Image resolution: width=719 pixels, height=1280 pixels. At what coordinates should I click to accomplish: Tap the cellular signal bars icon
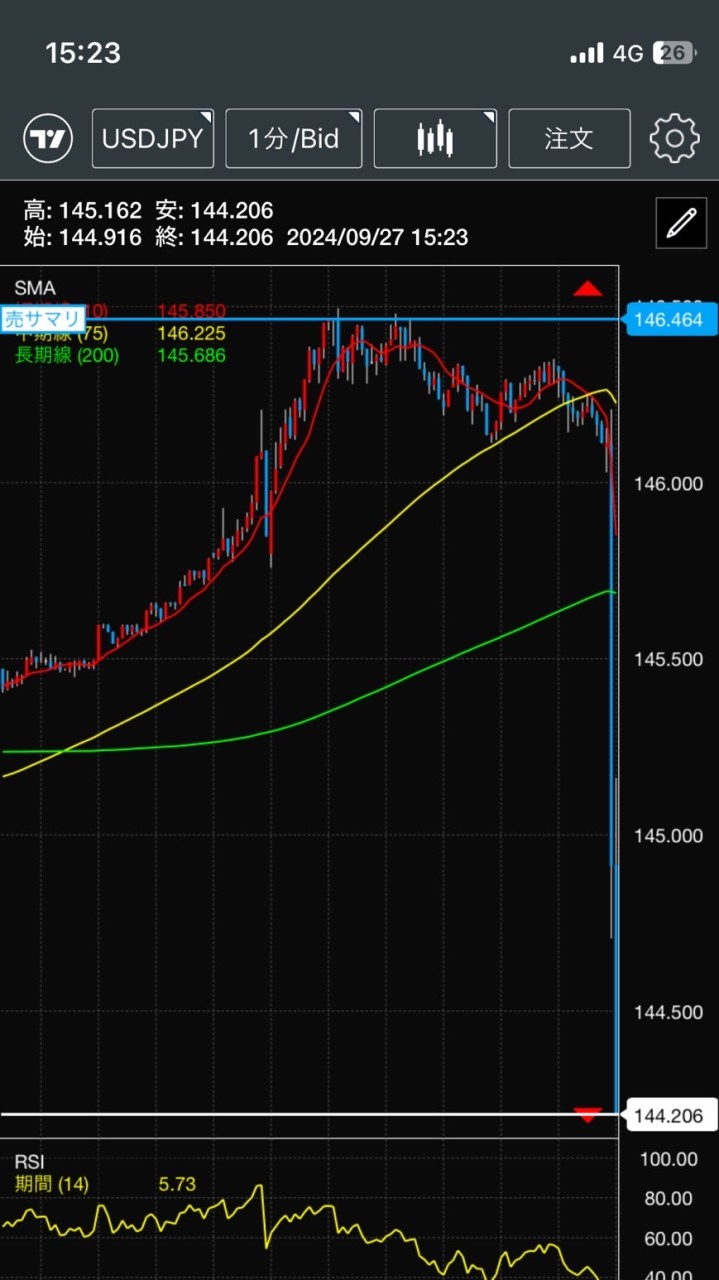tap(587, 53)
